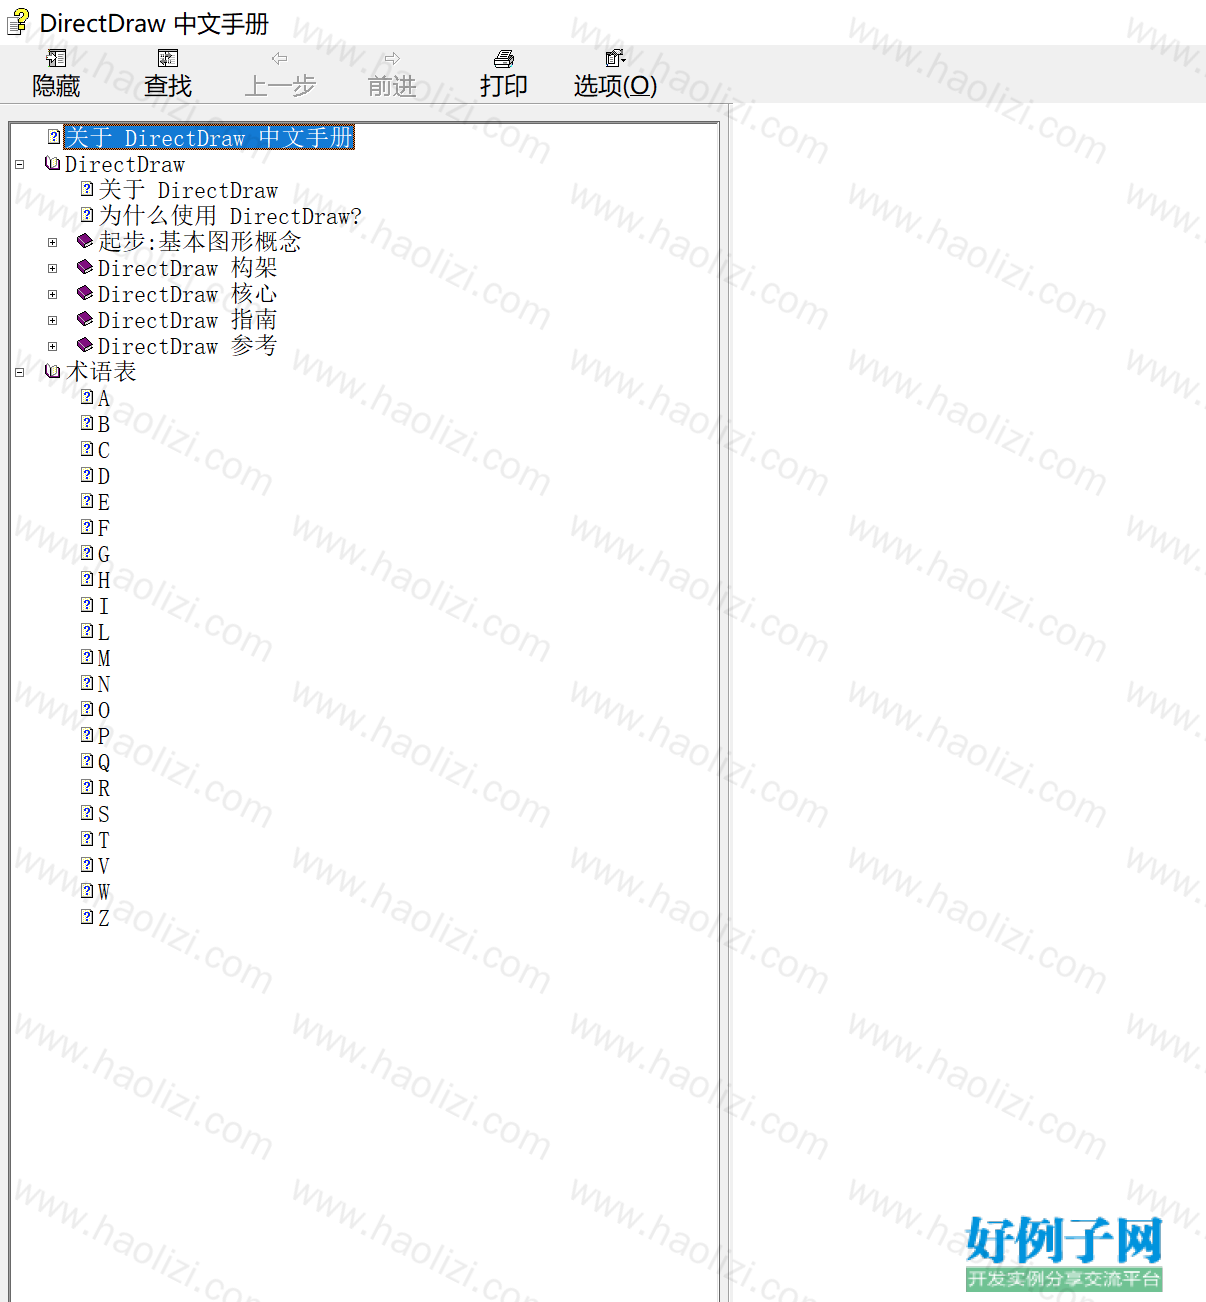Open glossary letter O
The height and width of the screenshot is (1302, 1206).
104,710
